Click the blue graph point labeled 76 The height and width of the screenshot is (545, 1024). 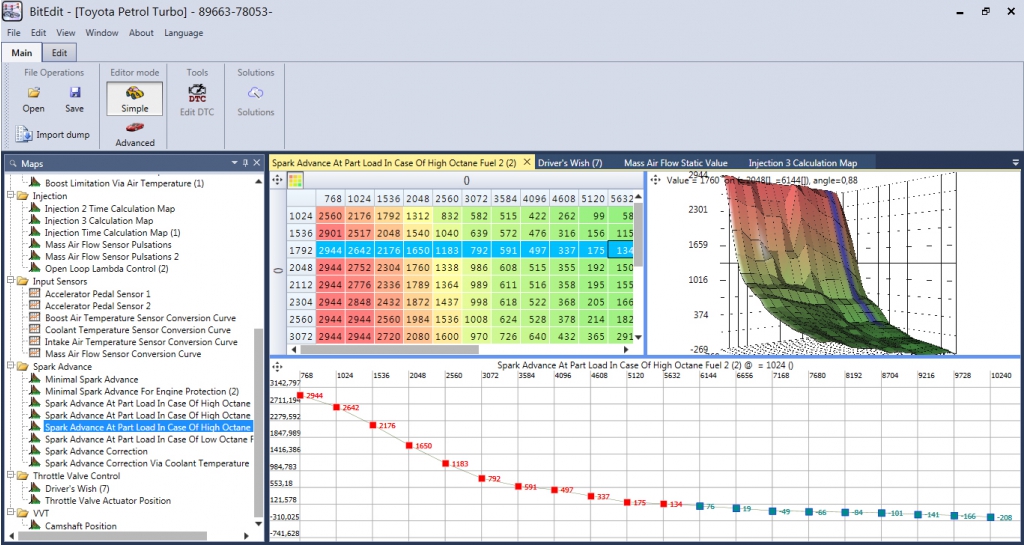699,506
